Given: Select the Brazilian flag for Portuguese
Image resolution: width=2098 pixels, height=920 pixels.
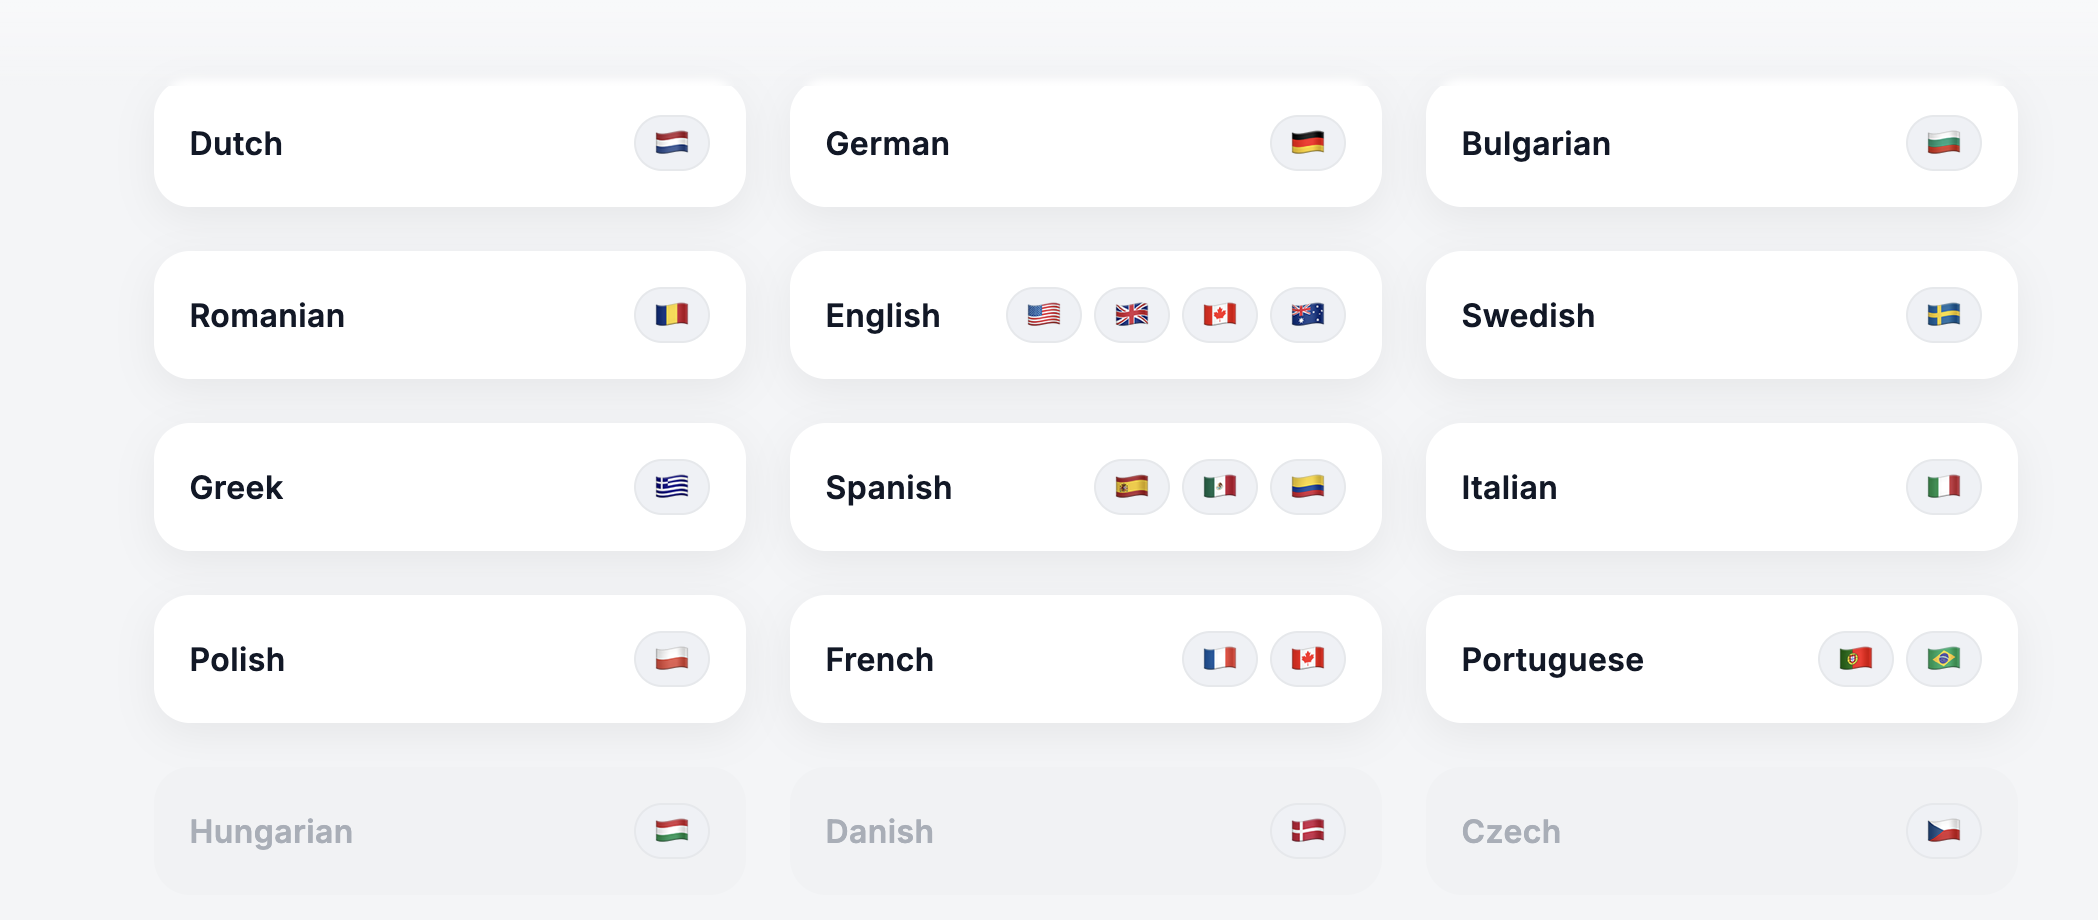Looking at the screenshot, I should tap(1943, 659).
